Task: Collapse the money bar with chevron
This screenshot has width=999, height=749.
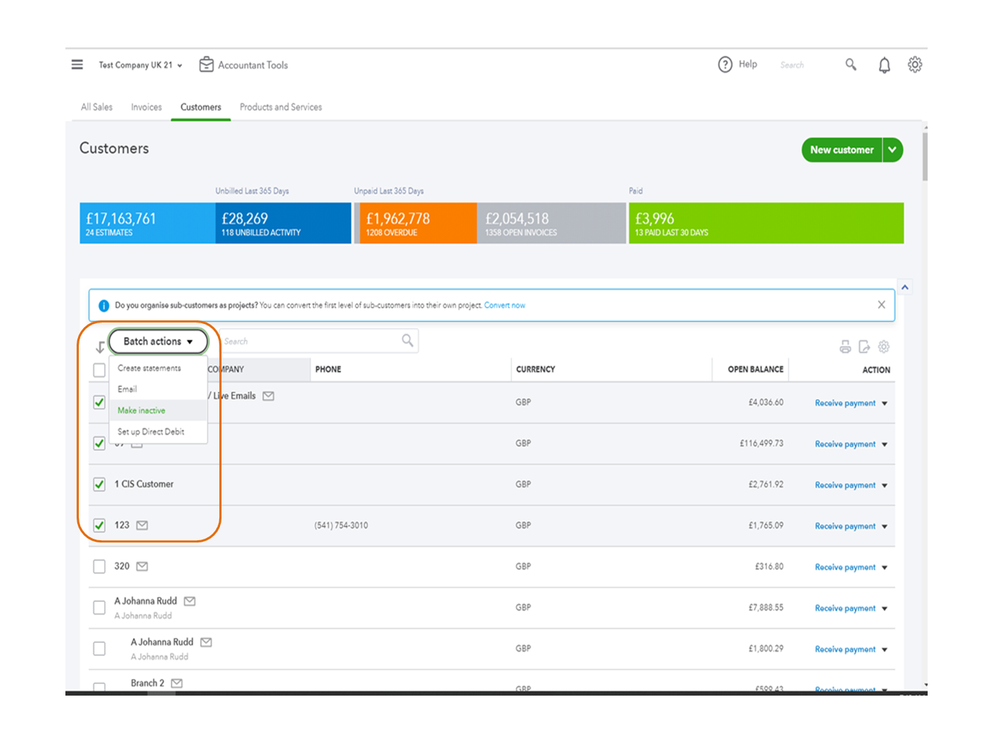Action: click(x=905, y=287)
